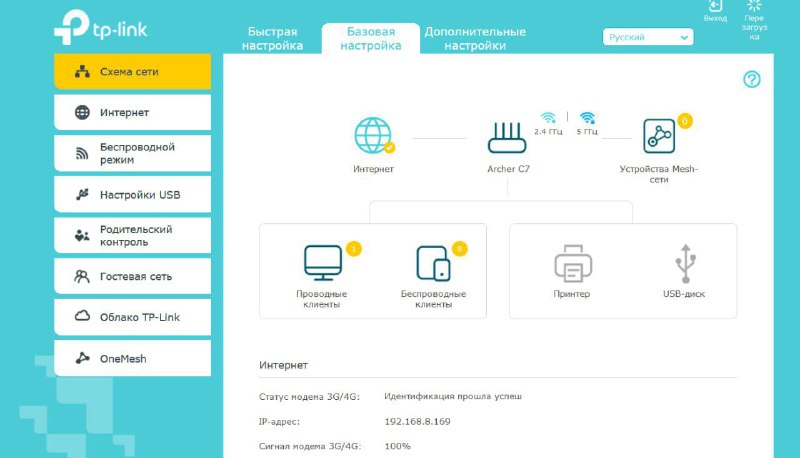
Task: Open Беспроводной режим settings
Action: pyautogui.click(x=132, y=153)
